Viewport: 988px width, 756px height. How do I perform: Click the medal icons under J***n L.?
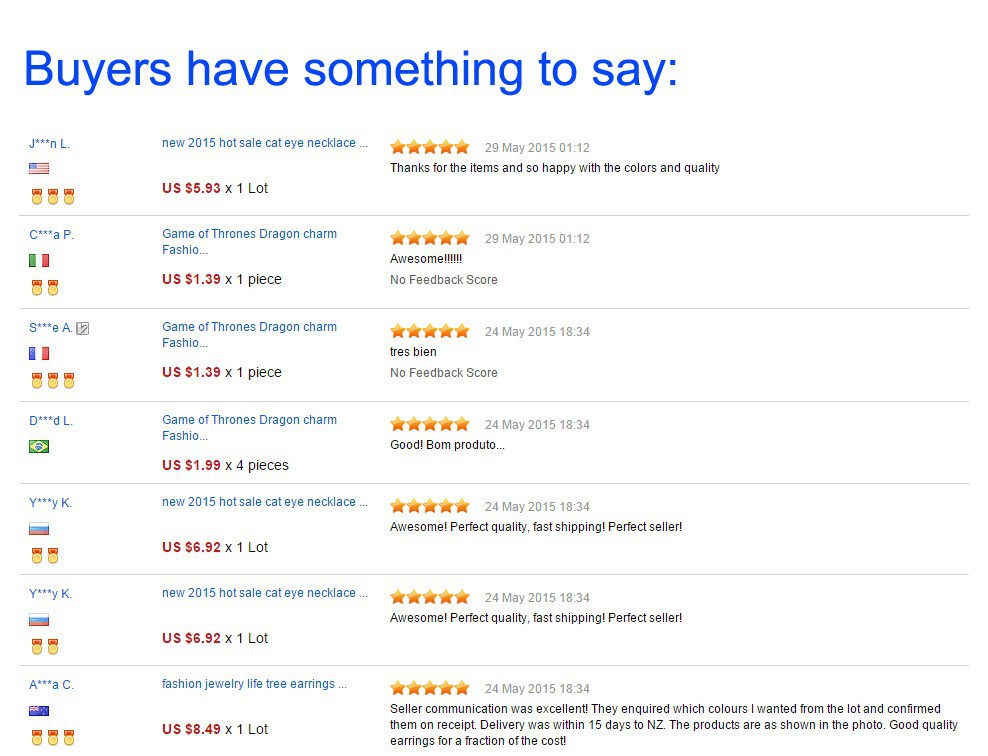[53, 196]
